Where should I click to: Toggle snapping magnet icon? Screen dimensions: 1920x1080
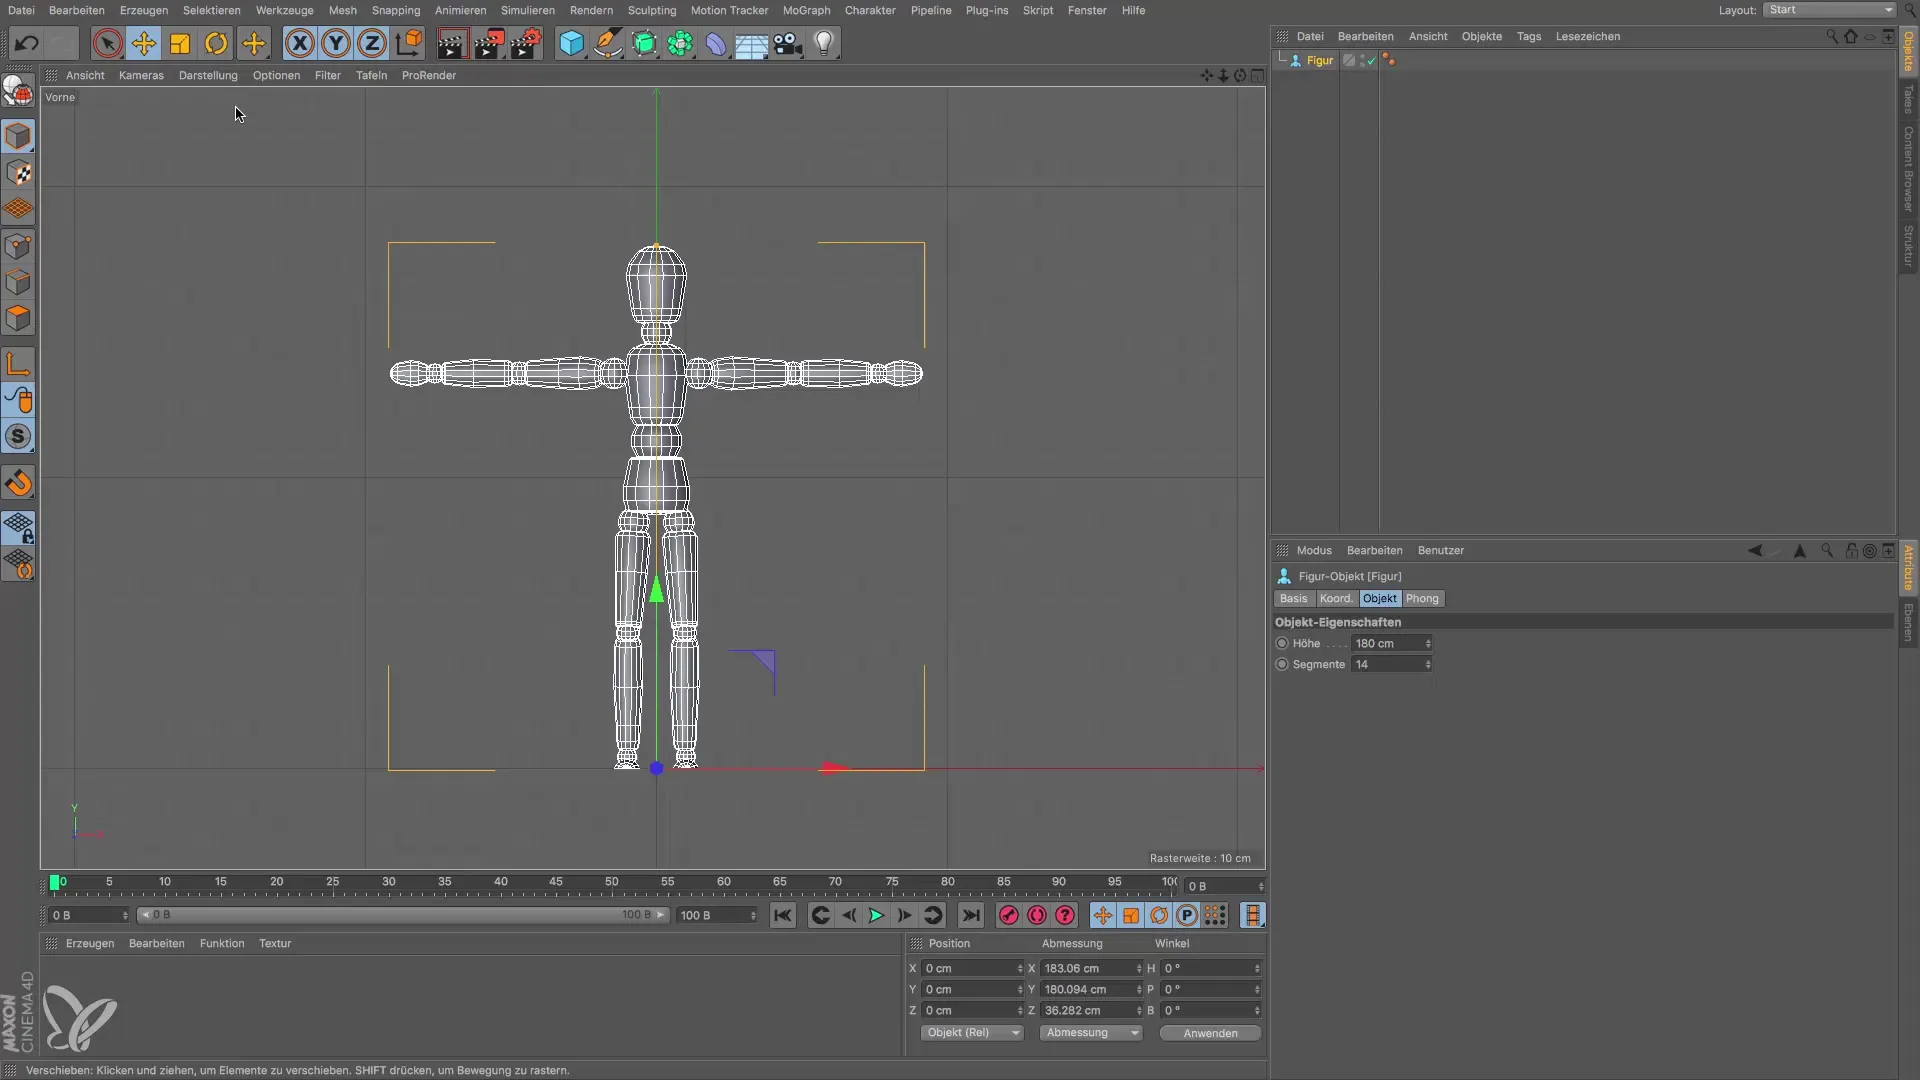tap(19, 483)
